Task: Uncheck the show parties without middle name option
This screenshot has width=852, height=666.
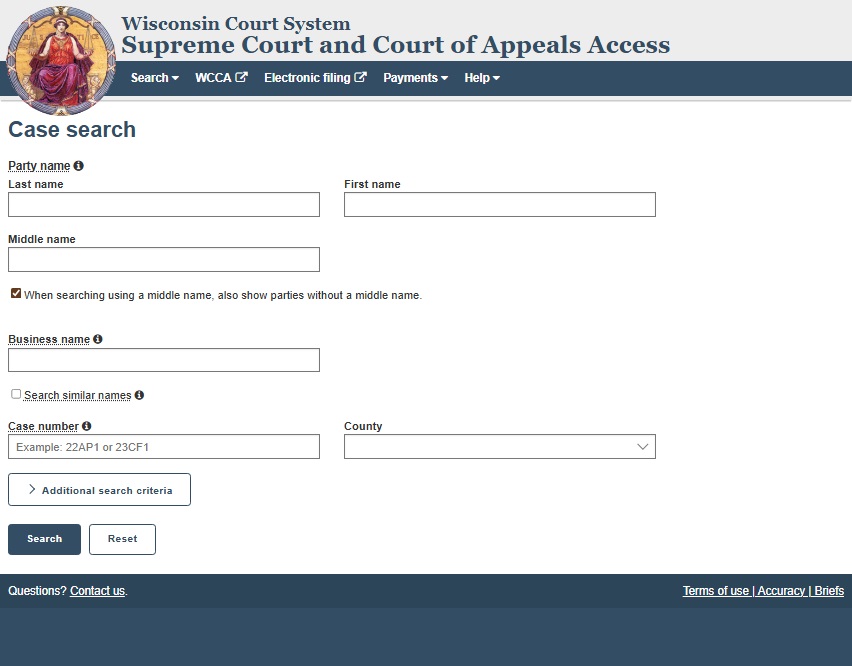Action: point(16,294)
